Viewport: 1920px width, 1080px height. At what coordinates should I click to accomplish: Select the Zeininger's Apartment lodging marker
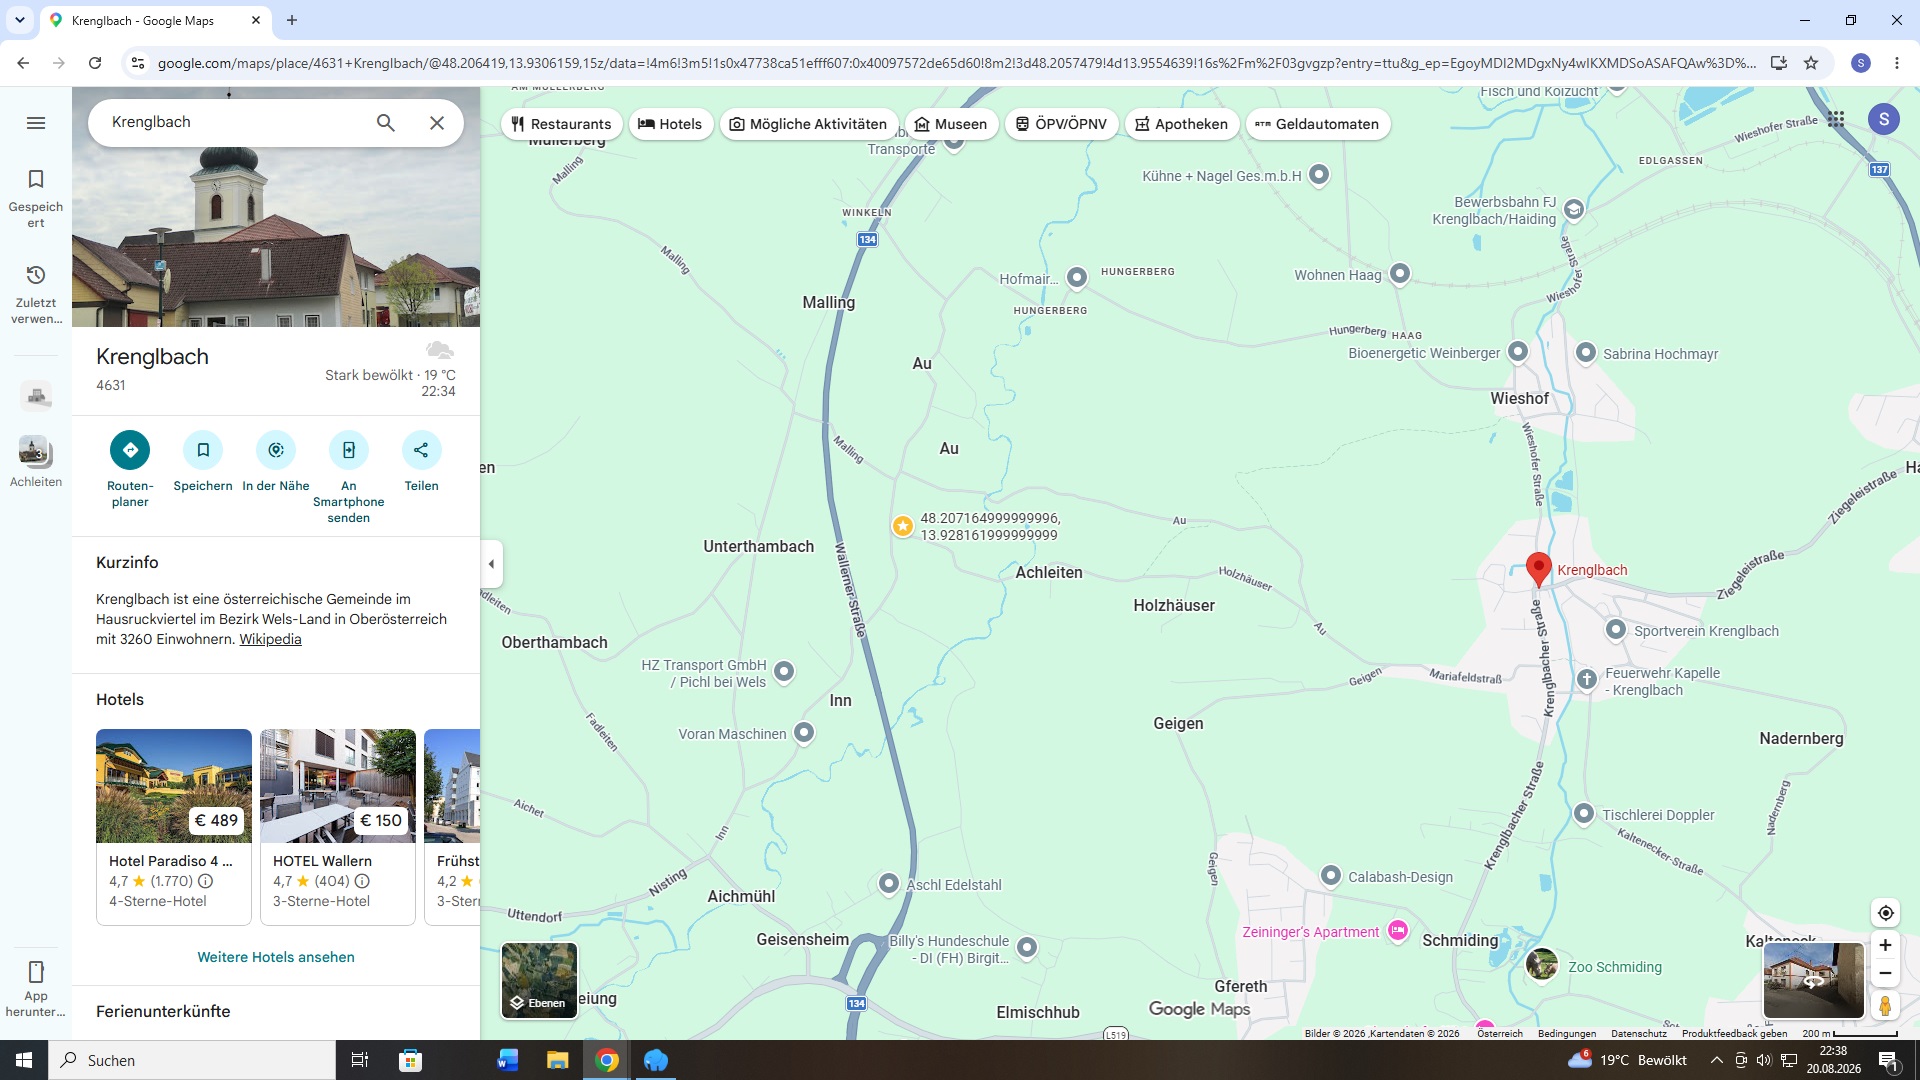point(1398,931)
